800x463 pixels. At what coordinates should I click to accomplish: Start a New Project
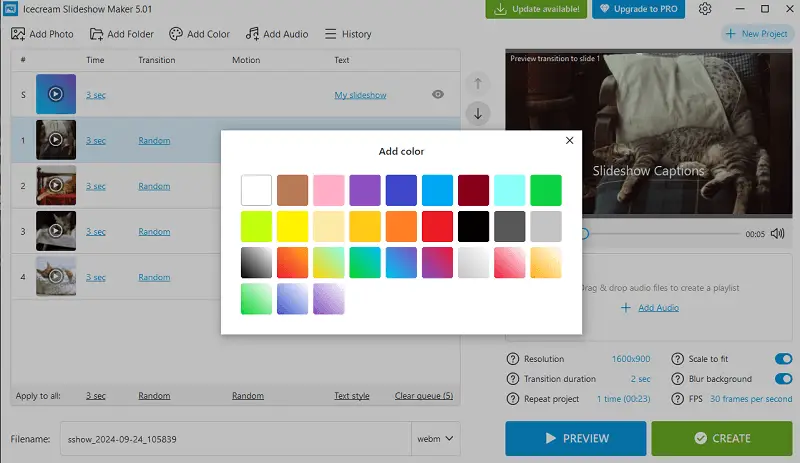(757, 34)
